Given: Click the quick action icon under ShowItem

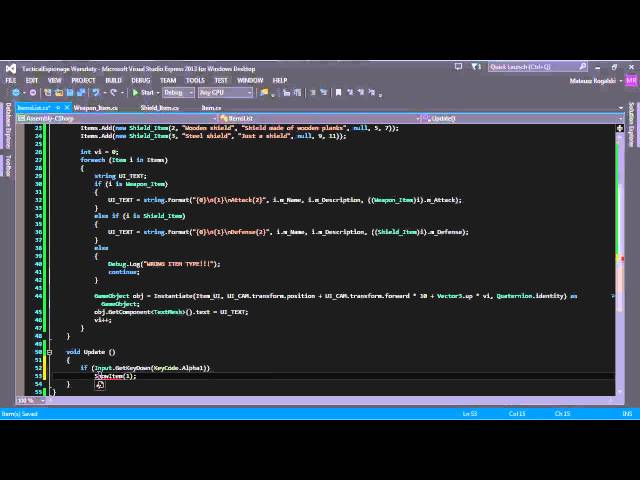Looking at the screenshot, I should click(100, 385).
